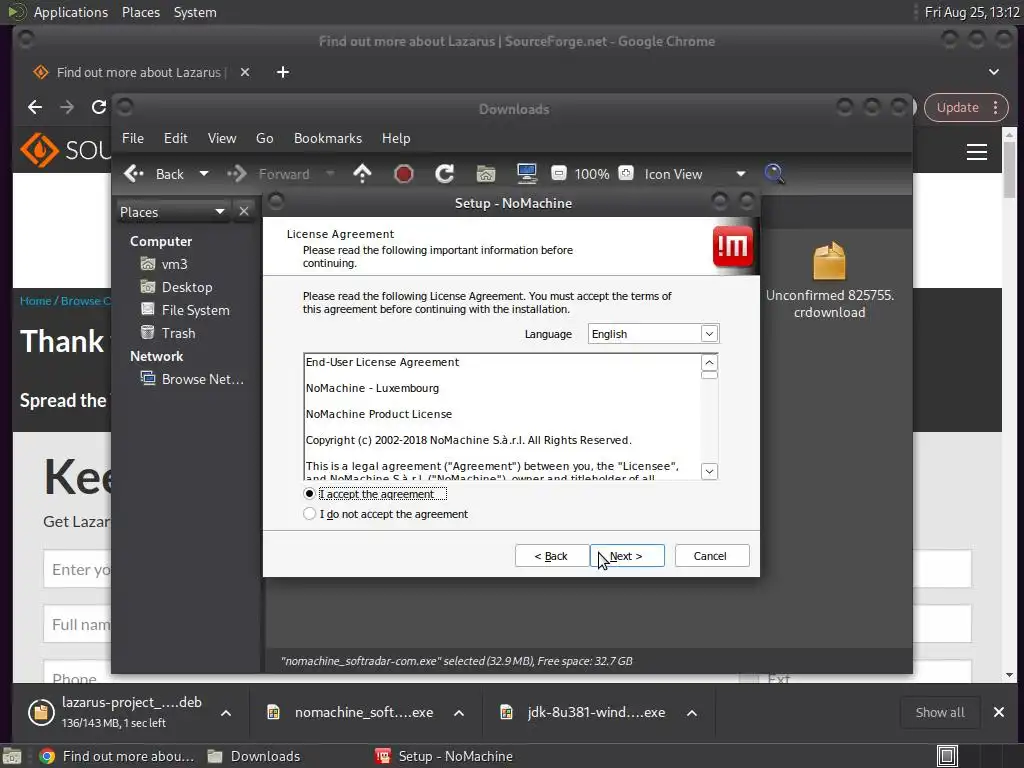Click Setup - NoMachine taskbar entry
1024x768 pixels.
444,756
